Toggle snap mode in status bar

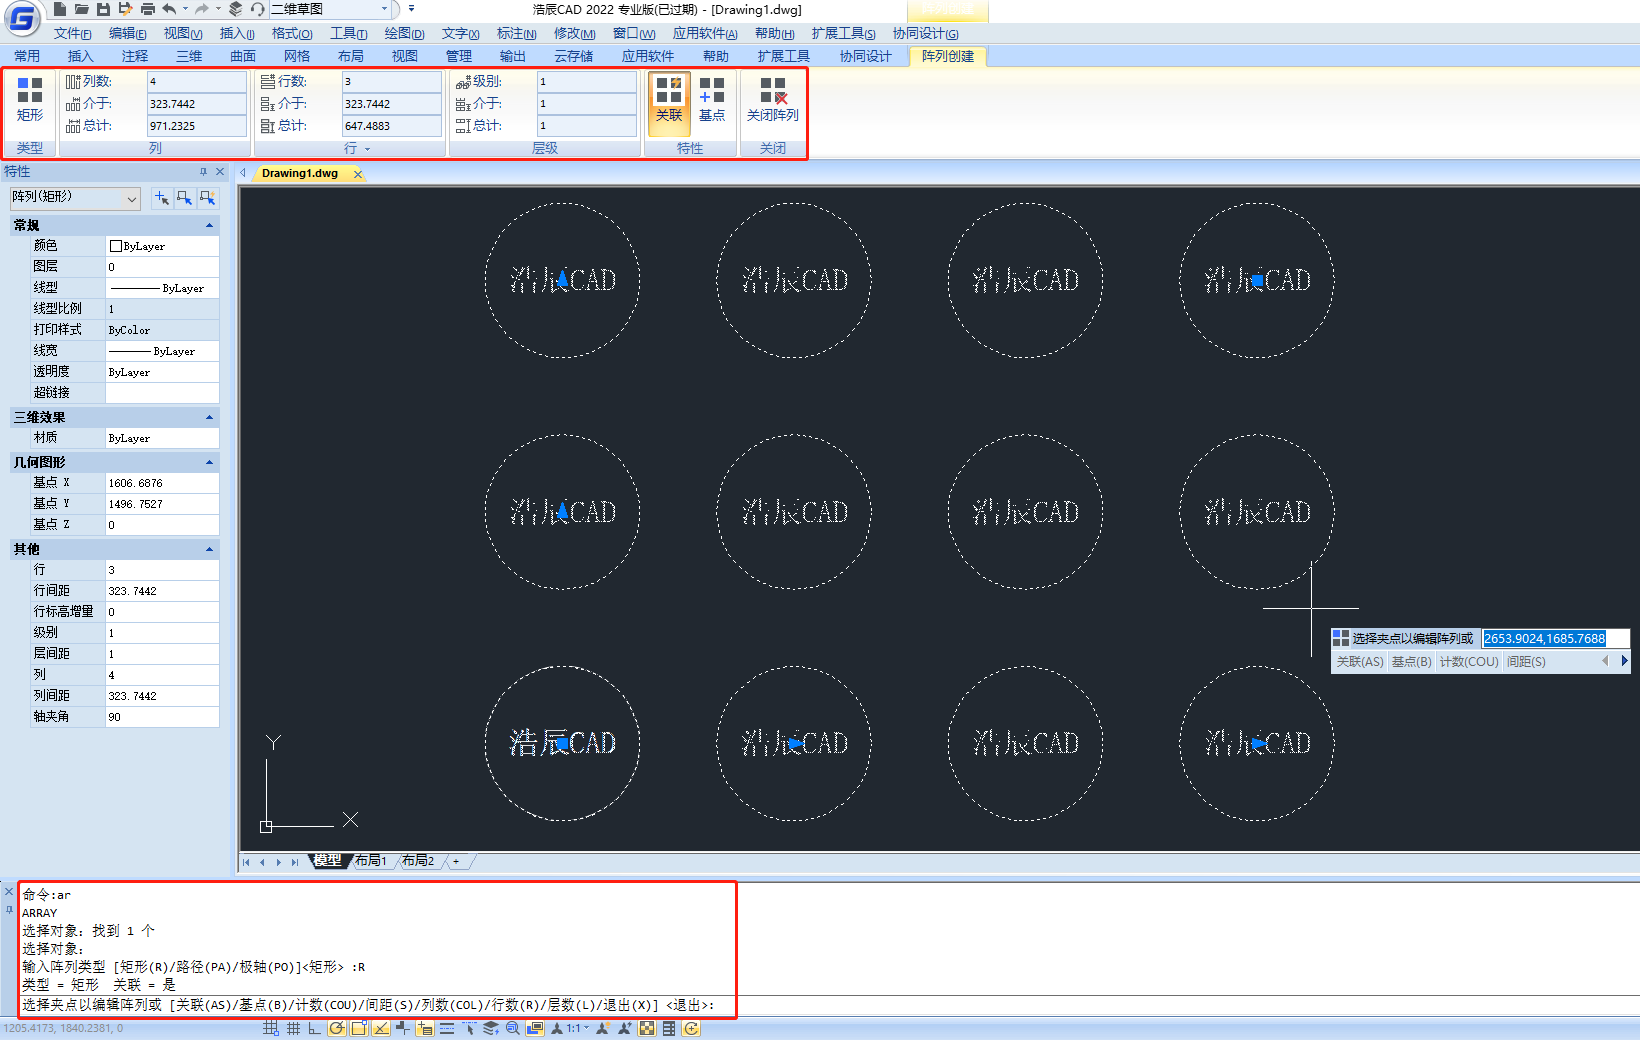click(x=271, y=1028)
